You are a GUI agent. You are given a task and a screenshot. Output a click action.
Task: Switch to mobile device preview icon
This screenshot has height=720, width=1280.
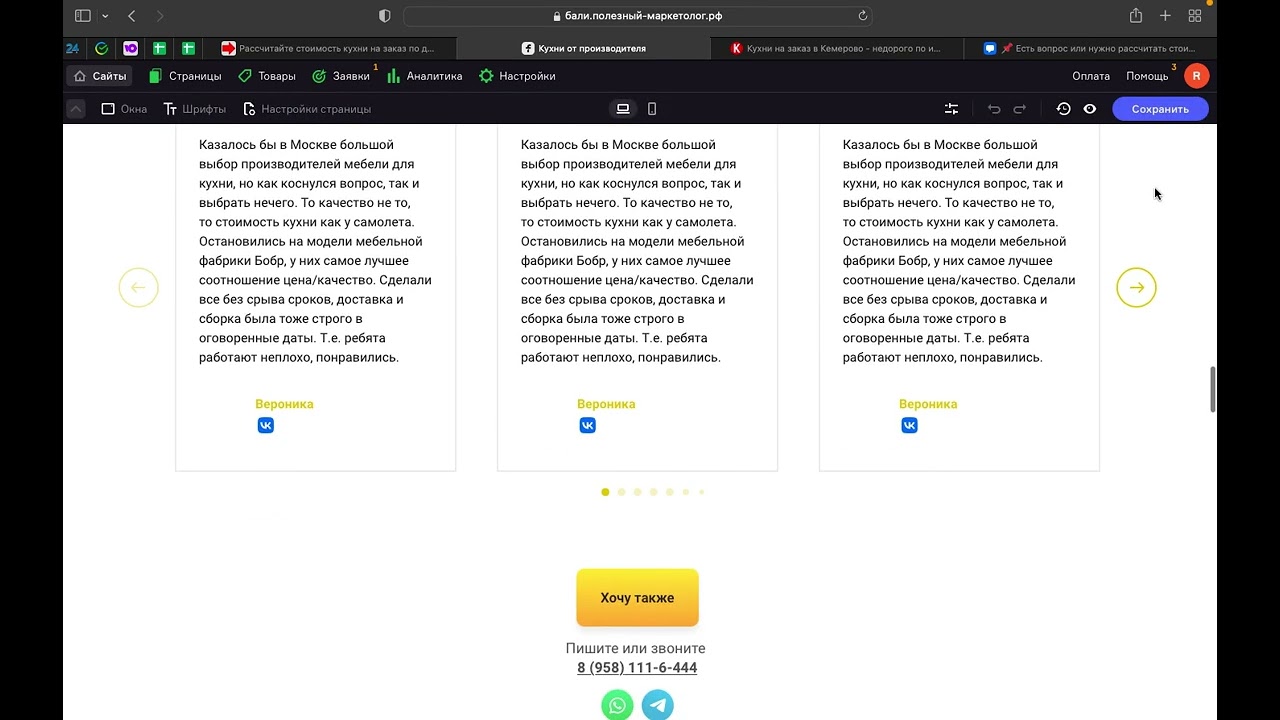pos(652,109)
